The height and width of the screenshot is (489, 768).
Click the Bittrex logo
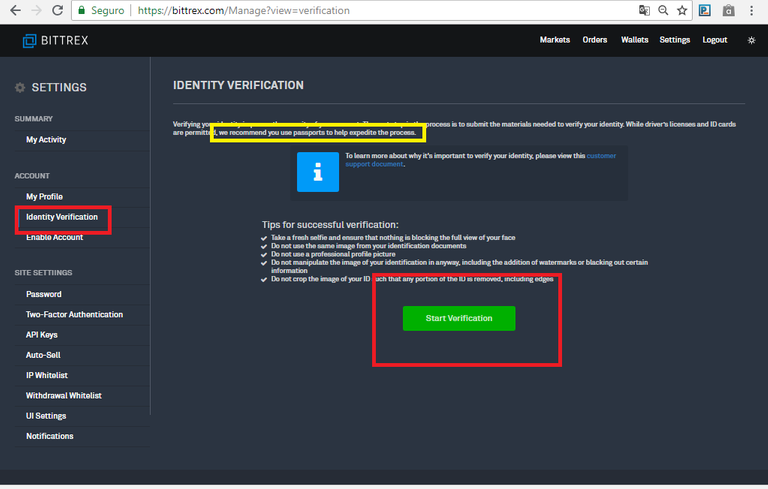click(x=55, y=41)
